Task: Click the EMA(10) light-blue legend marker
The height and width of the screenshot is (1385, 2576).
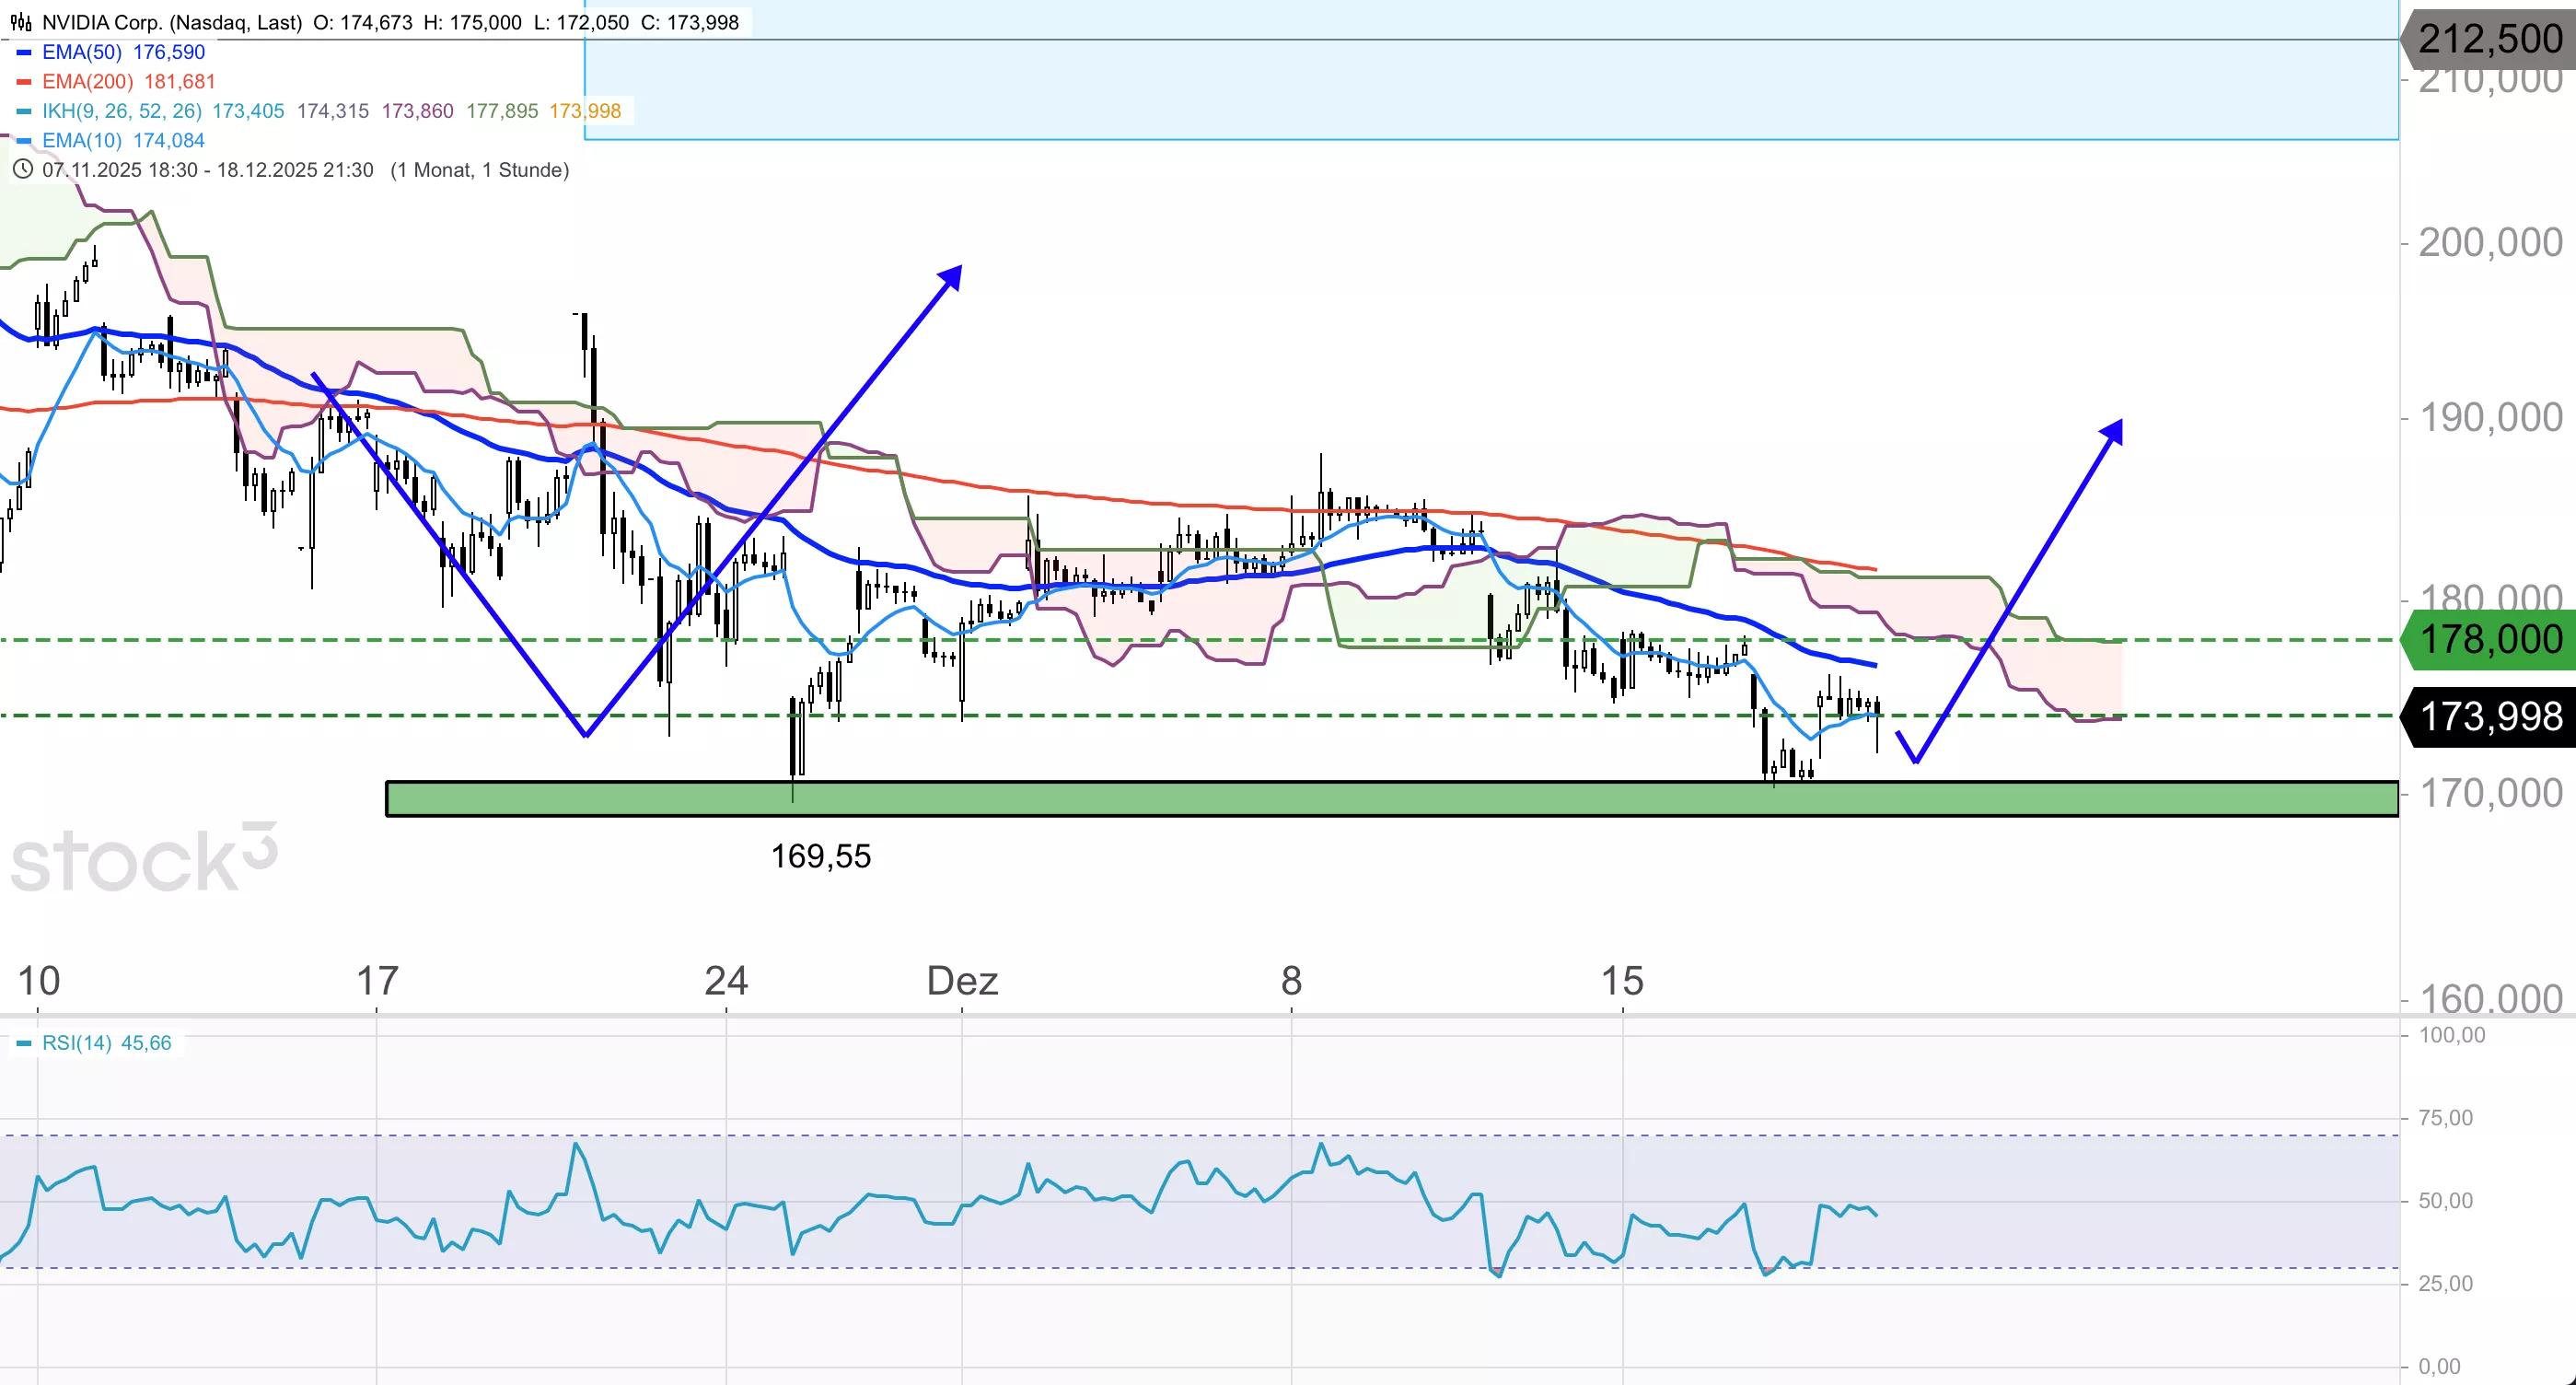Action: tap(24, 141)
